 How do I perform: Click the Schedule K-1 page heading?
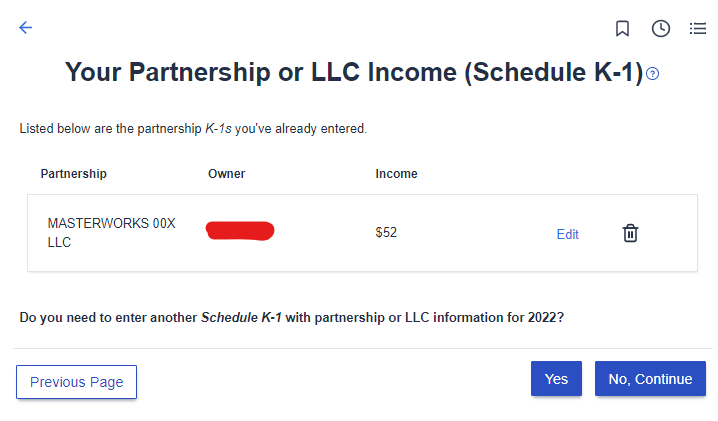point(353,72)
